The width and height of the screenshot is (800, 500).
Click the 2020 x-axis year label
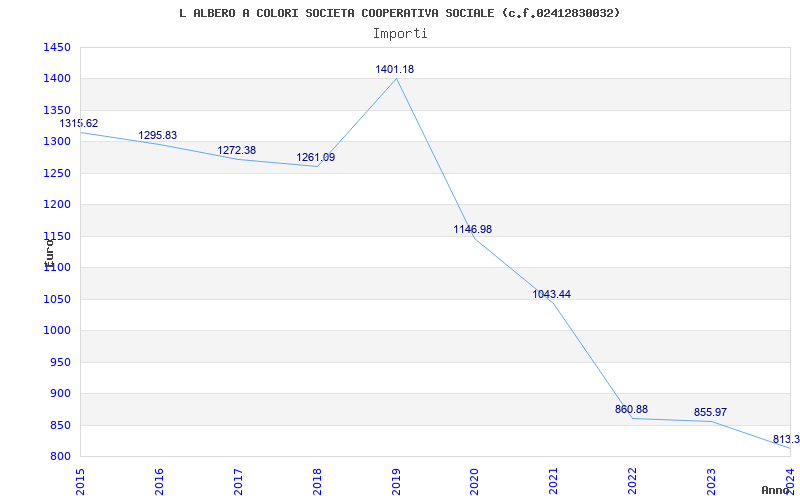click(x=474, y=481)
